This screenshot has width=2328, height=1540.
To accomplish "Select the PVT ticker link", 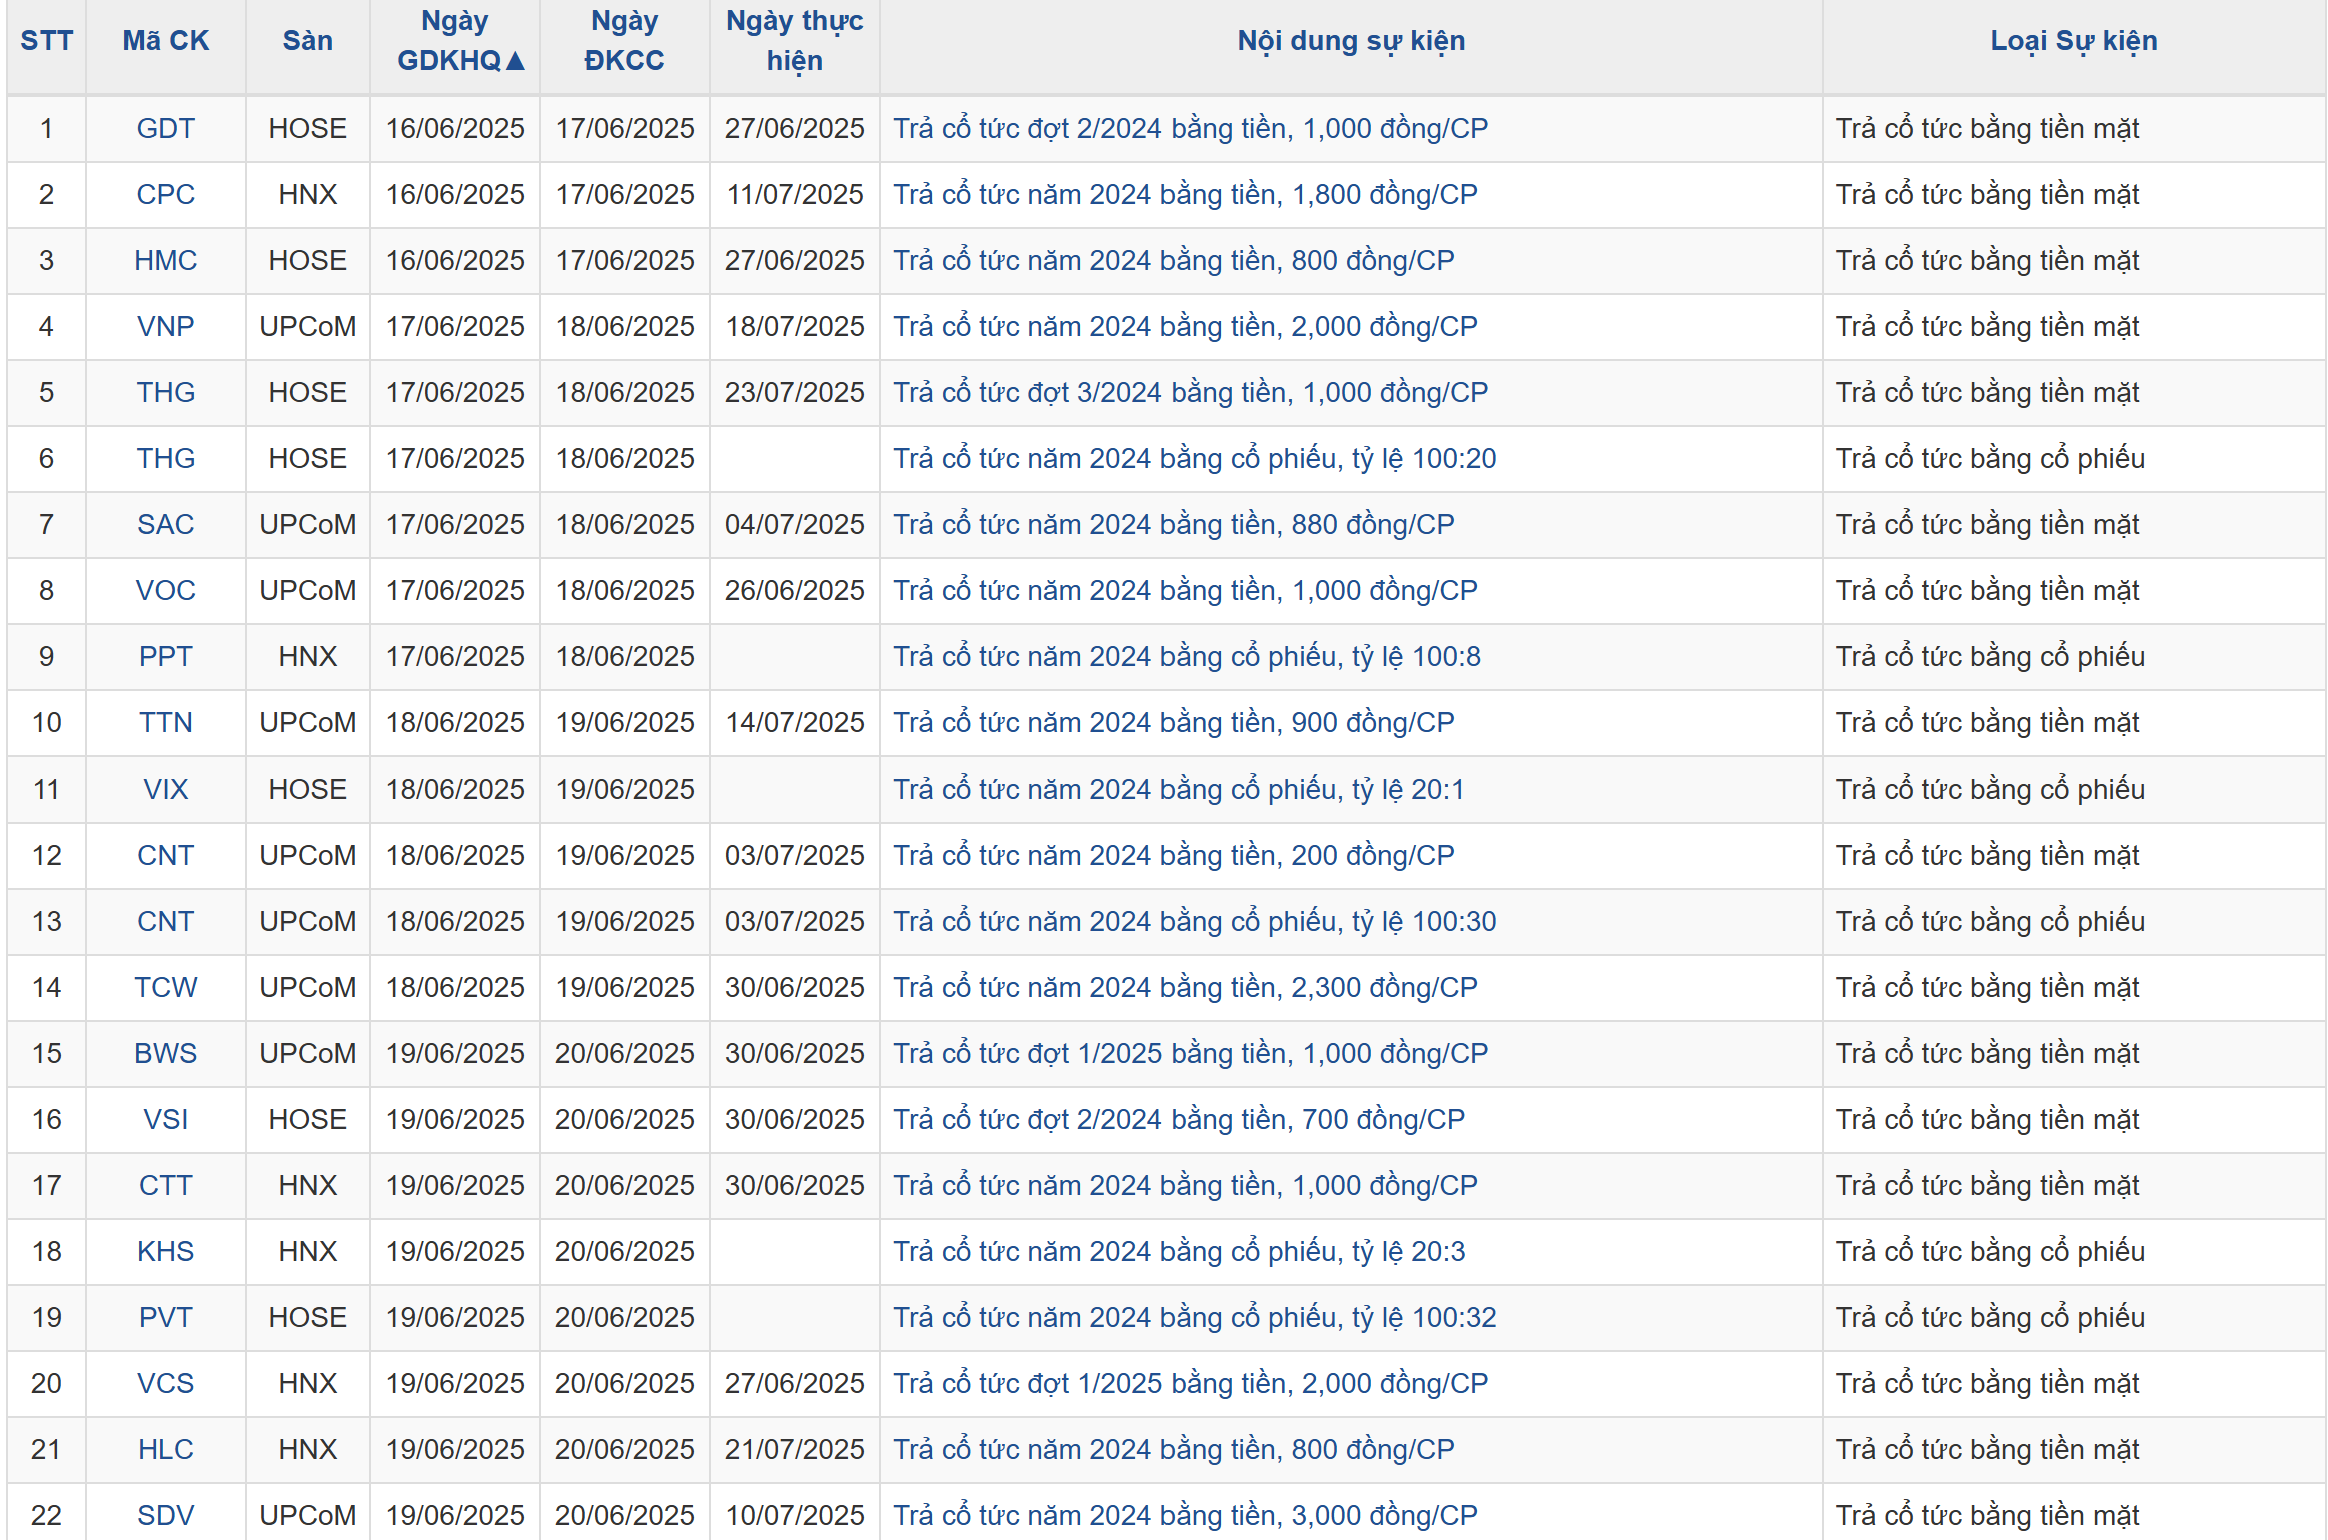I will pos(165,1317).
